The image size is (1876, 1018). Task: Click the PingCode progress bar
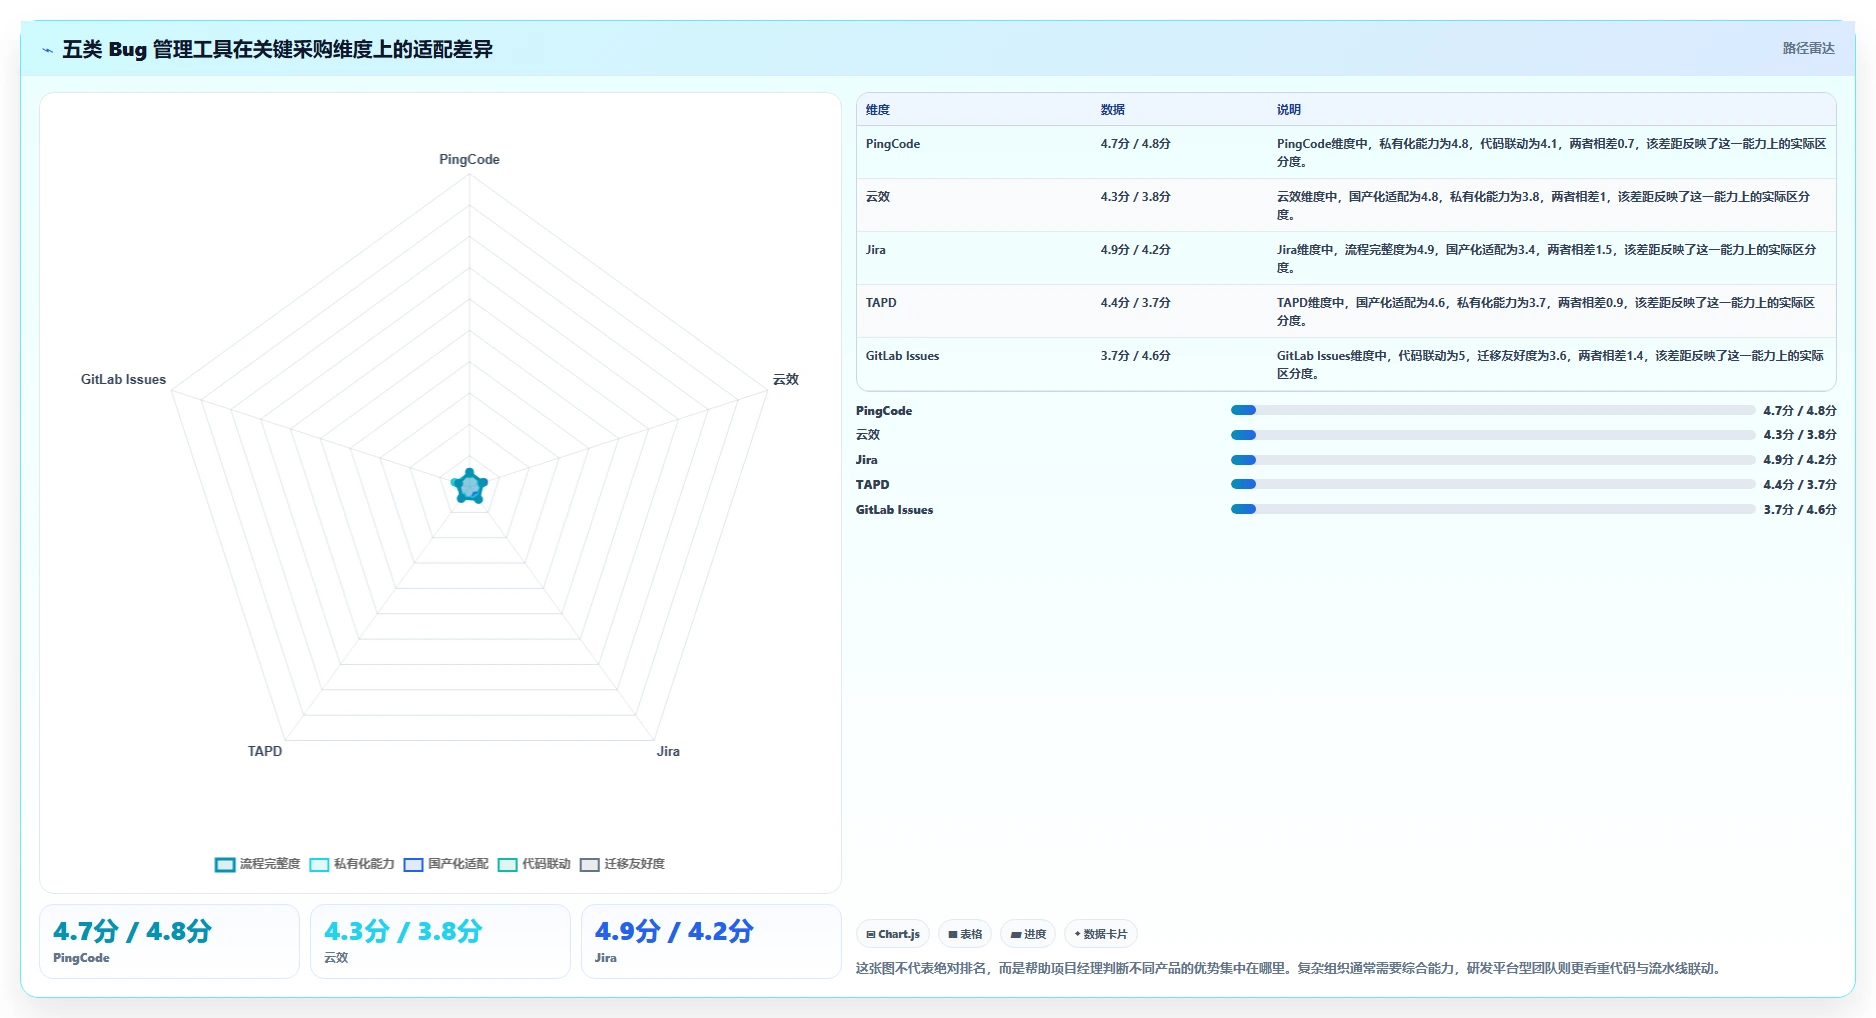[1493, 410]
